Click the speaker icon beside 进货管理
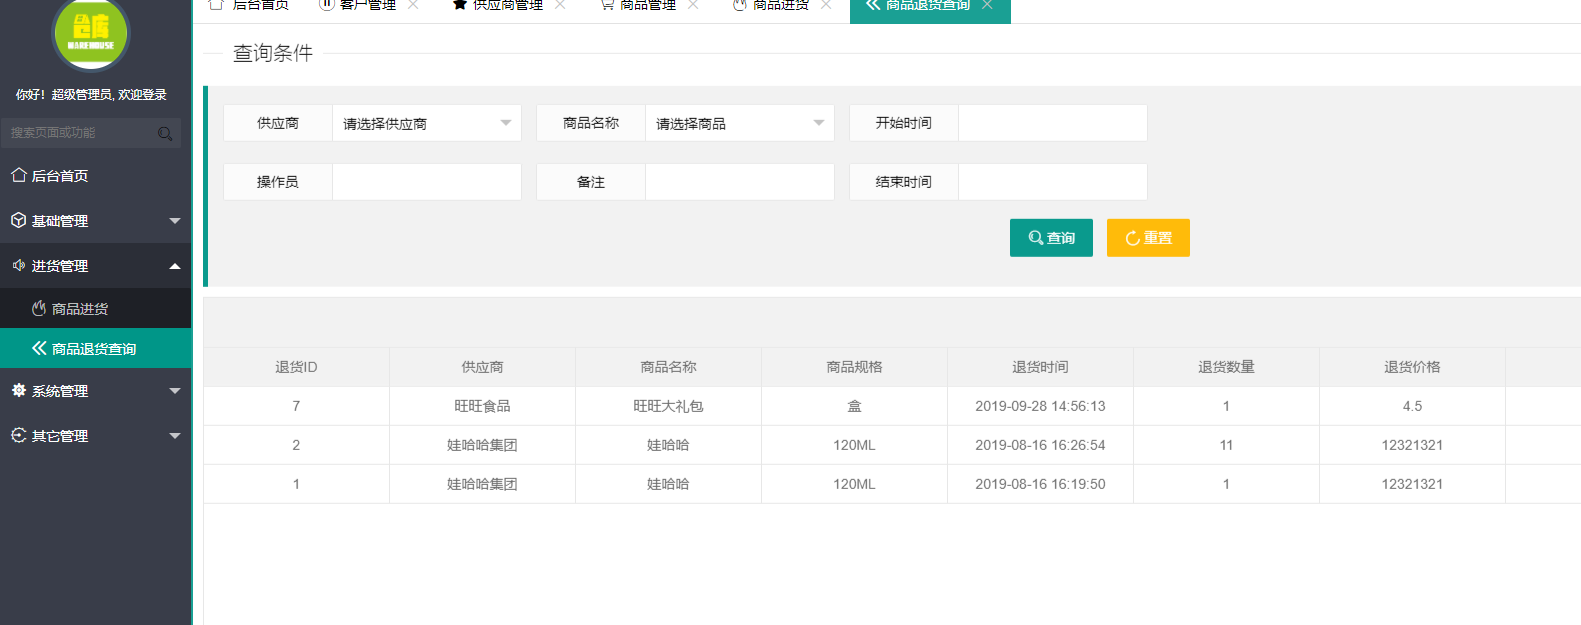Image resolution: width=1581 pixels, height=625 pixels. click(x=18, y=265)
